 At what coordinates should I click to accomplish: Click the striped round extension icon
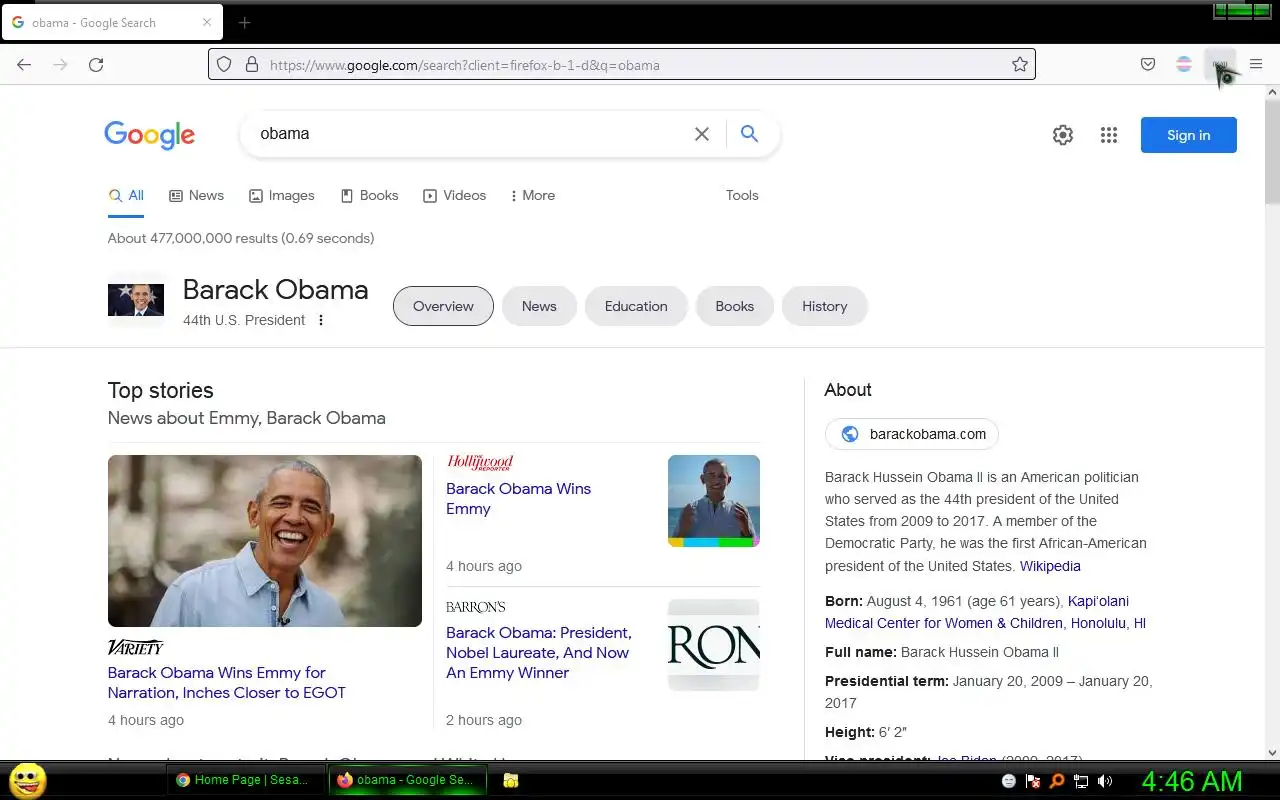coord(1184,65)
